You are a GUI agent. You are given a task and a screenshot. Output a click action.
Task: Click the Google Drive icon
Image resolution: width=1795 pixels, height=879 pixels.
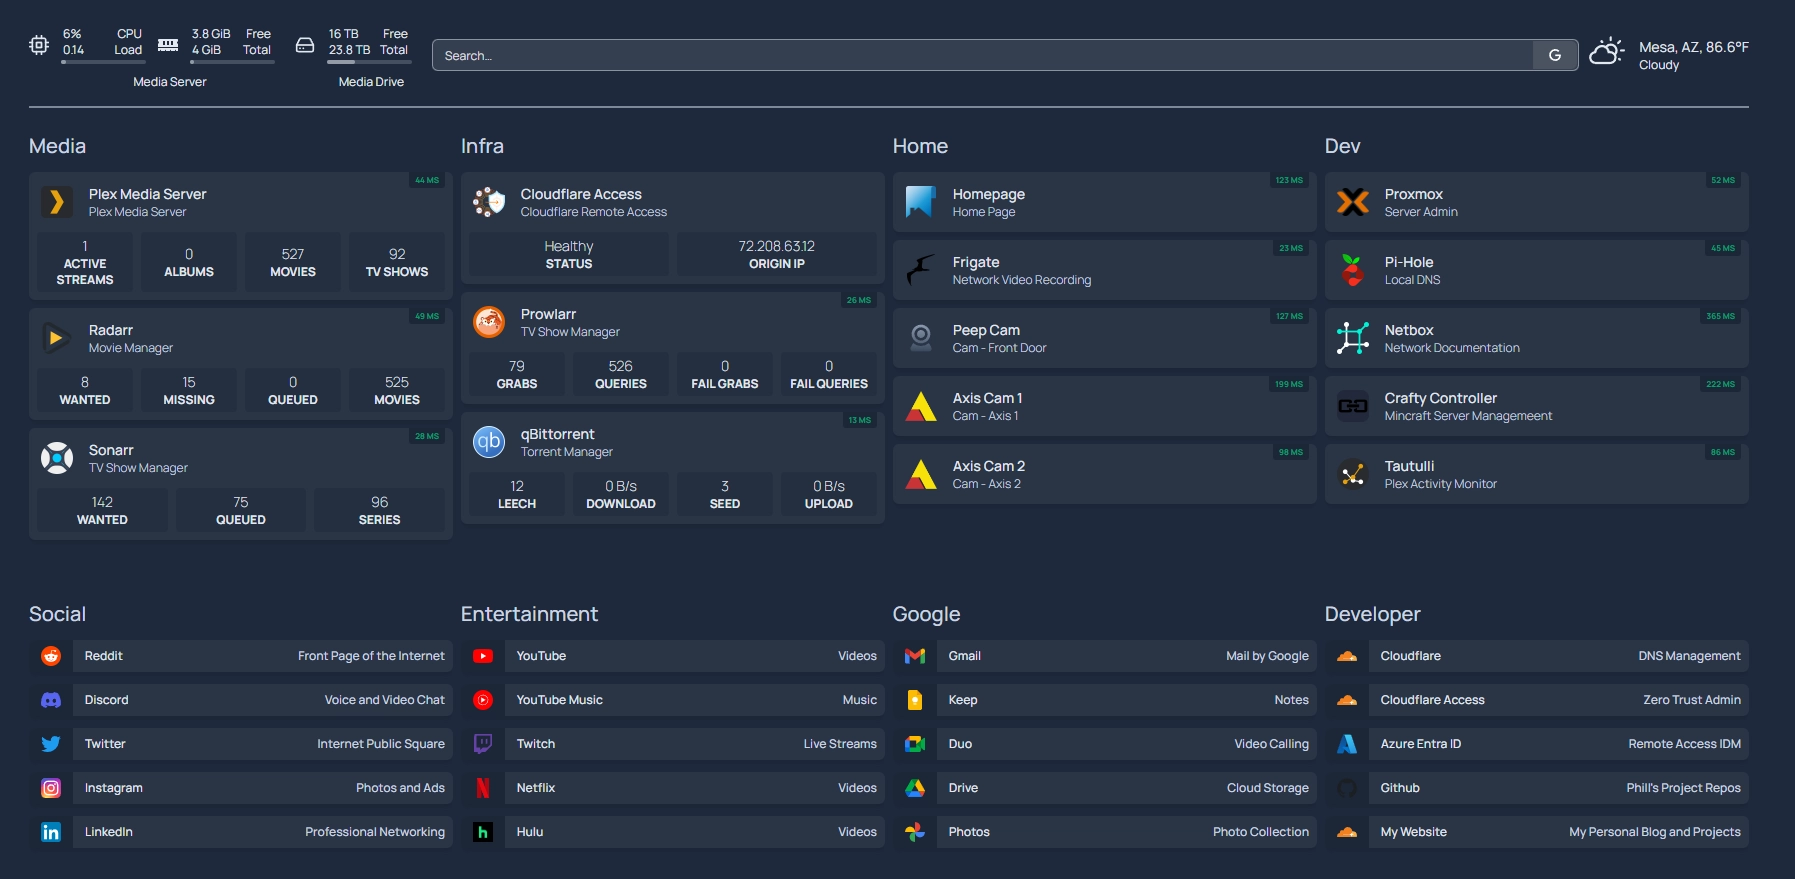(x=915, y=788)
